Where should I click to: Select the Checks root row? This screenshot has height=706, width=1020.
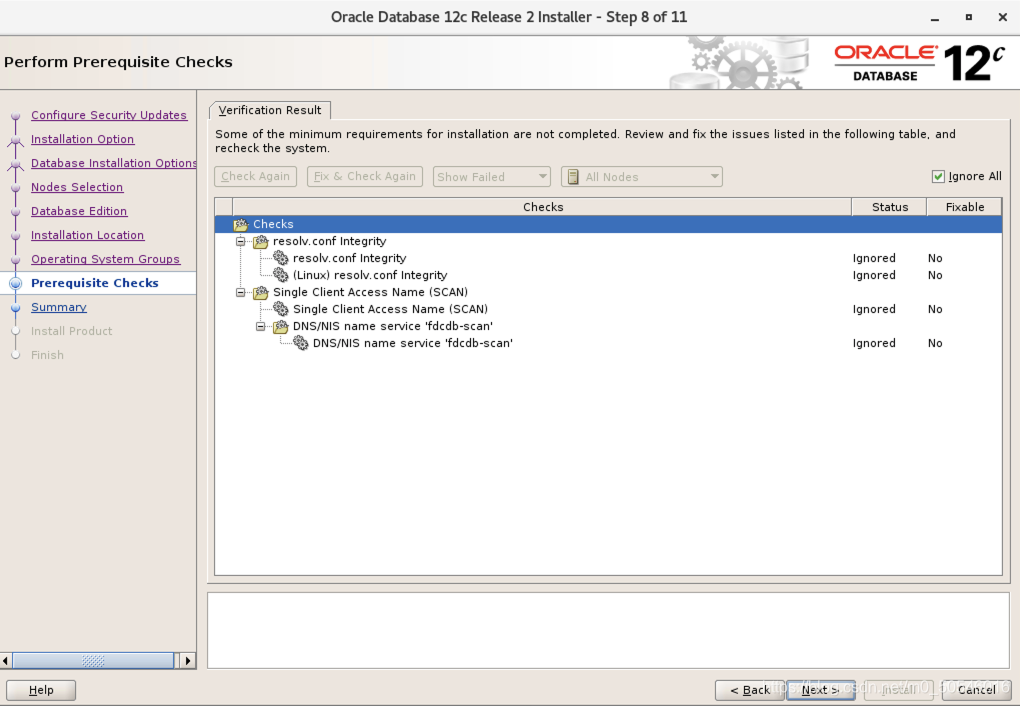coord(608,224)
